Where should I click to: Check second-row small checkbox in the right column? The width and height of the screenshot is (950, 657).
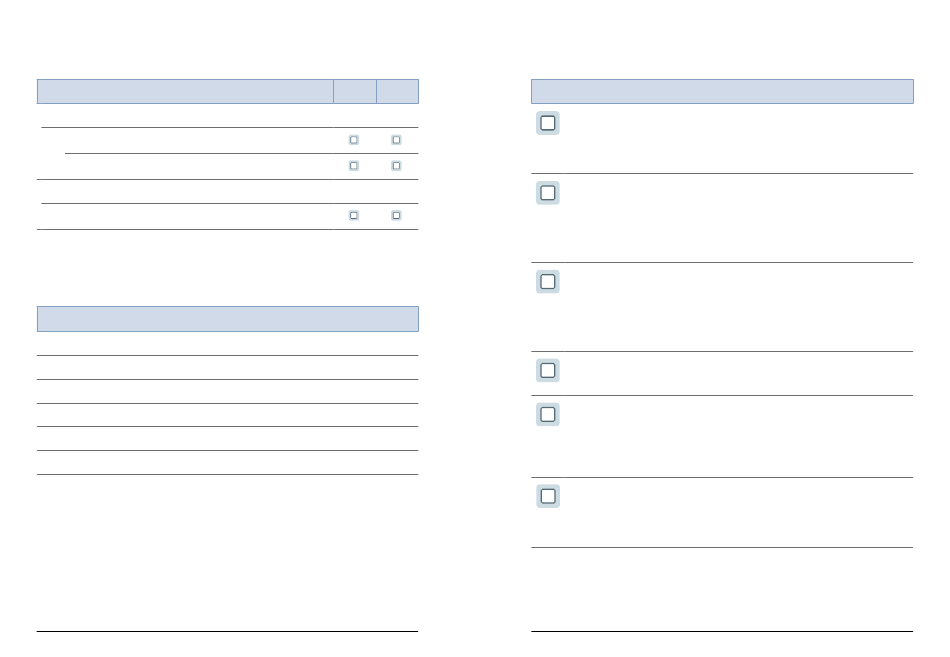pos(396,165)
